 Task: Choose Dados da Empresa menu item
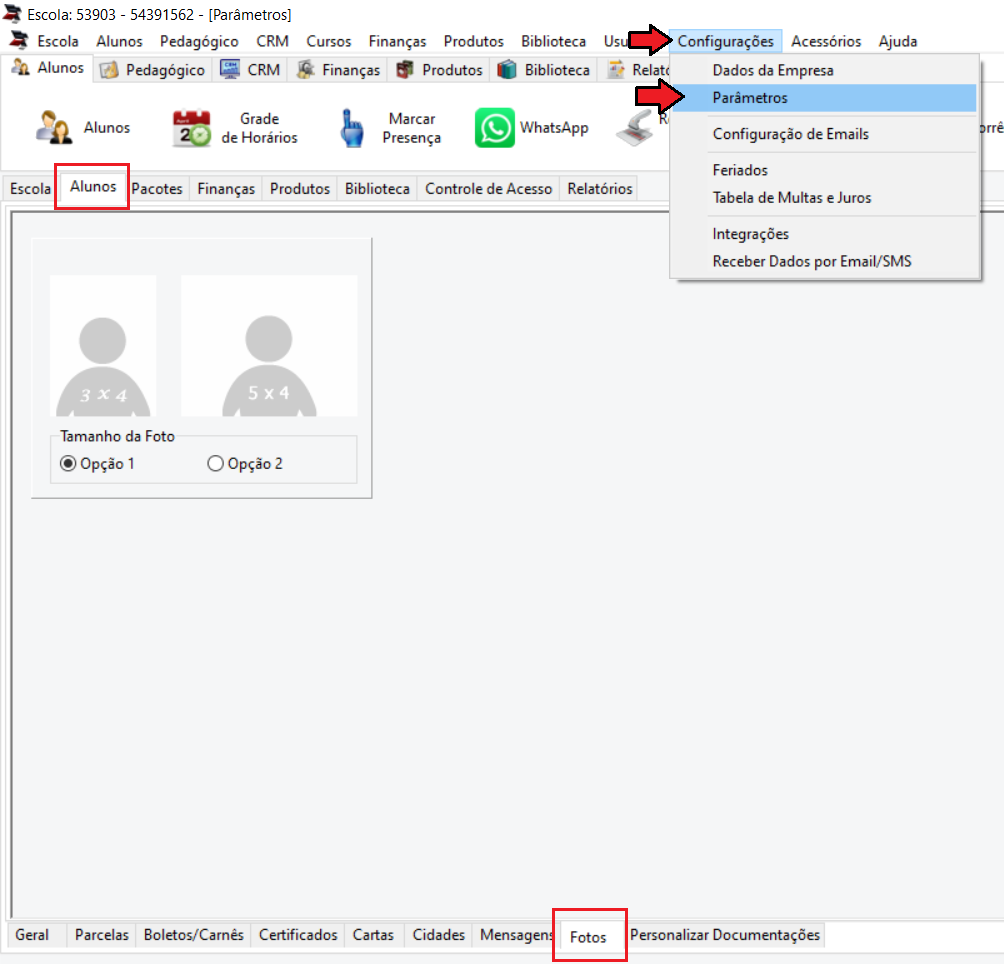point(824,70)
